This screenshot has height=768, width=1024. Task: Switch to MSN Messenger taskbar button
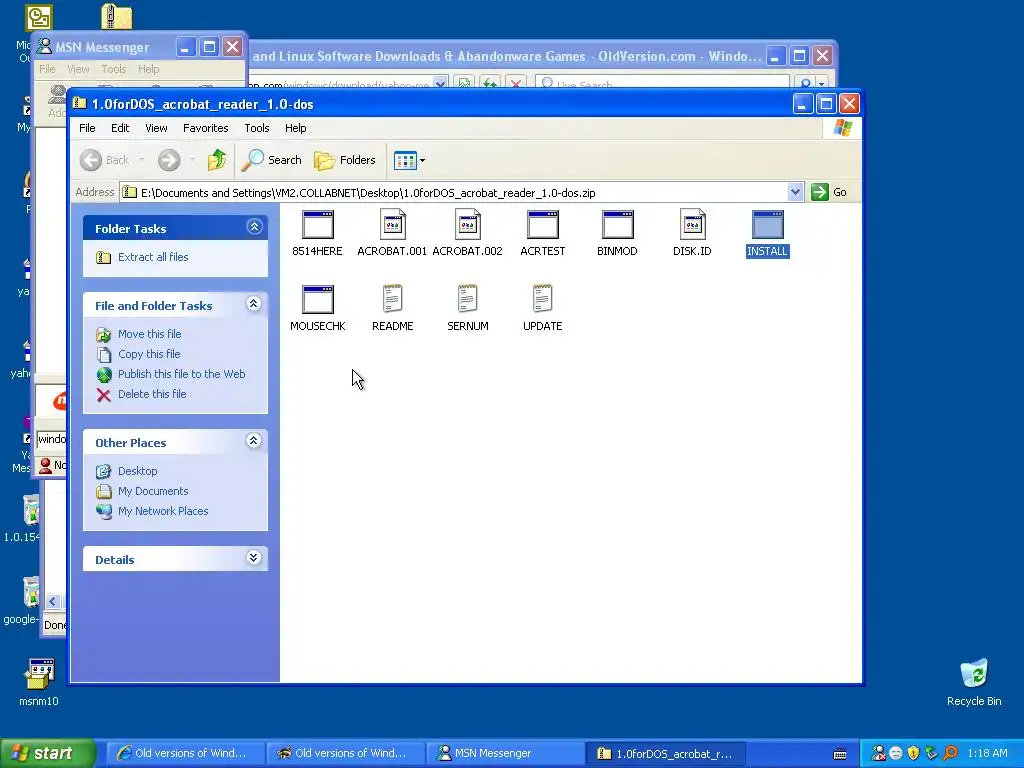pyautogui.click(x=504, y=754)
